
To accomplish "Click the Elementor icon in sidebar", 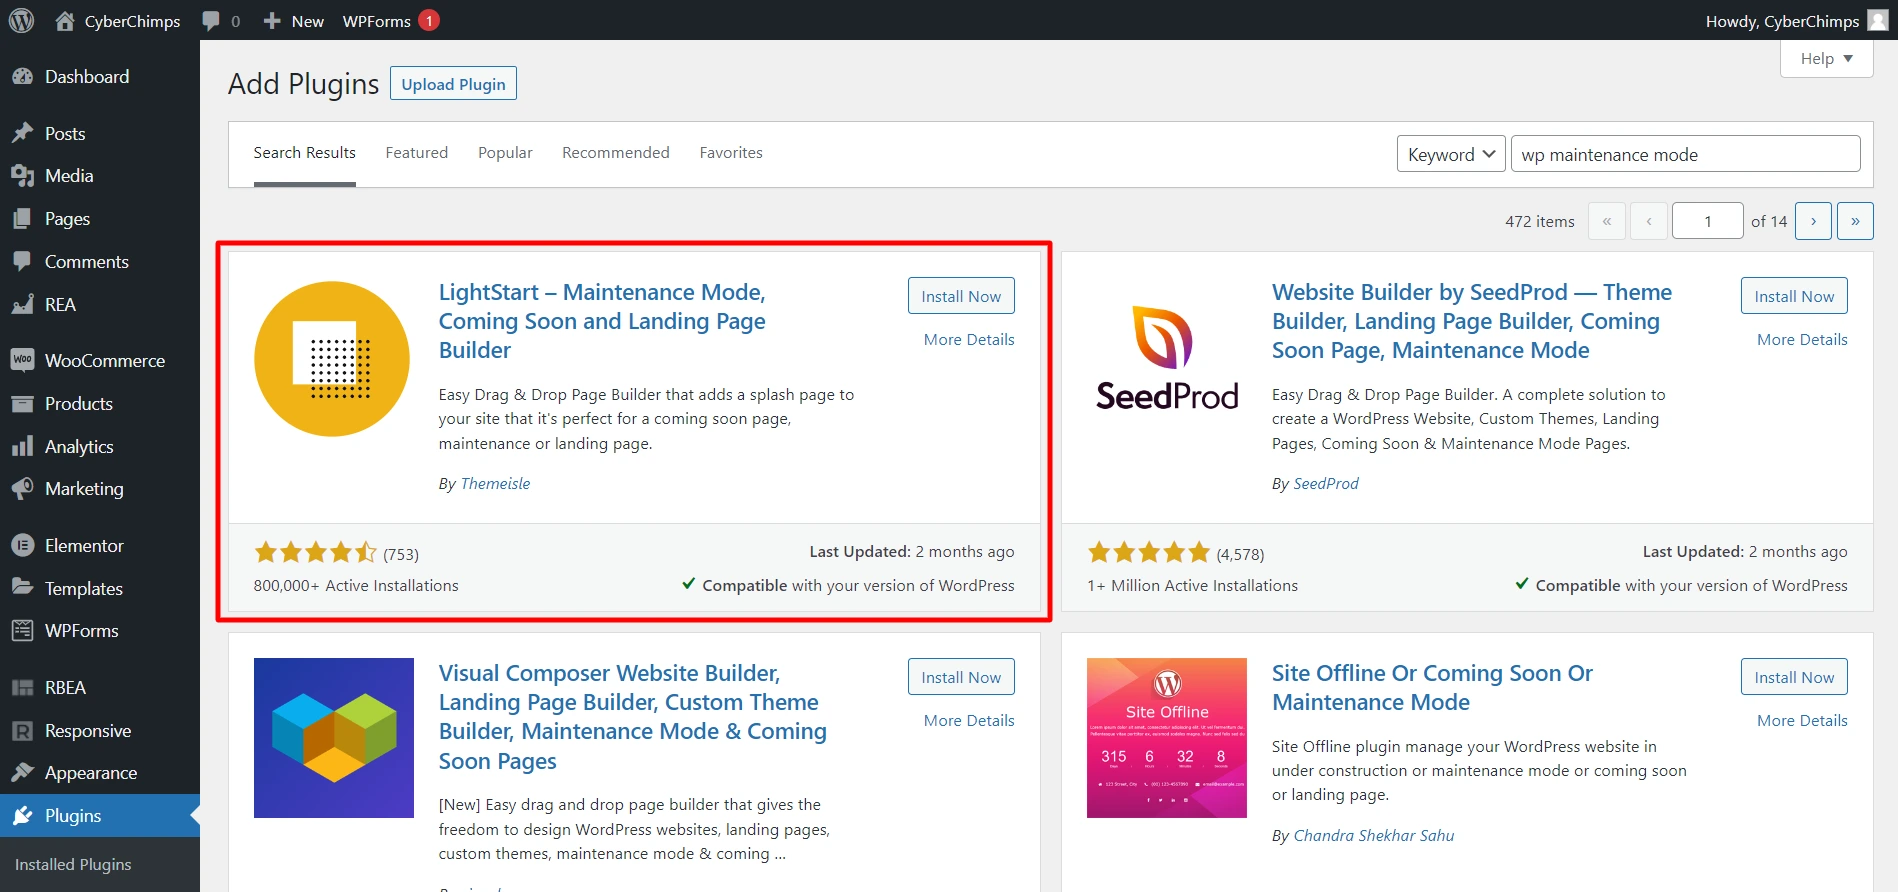I will (22, 546).
